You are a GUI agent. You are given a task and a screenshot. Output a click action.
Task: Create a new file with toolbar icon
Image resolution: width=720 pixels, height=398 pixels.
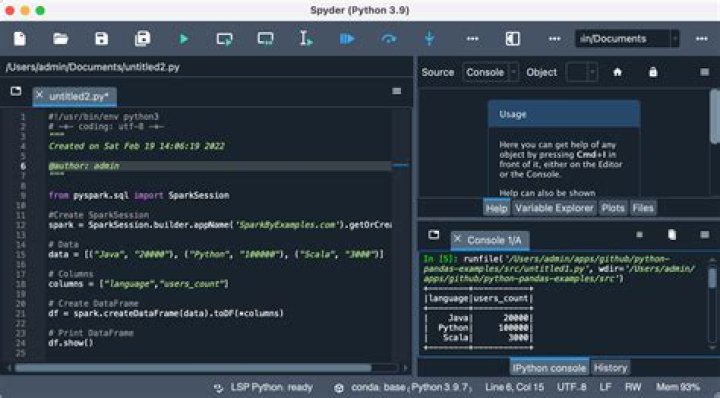point(20,39)
